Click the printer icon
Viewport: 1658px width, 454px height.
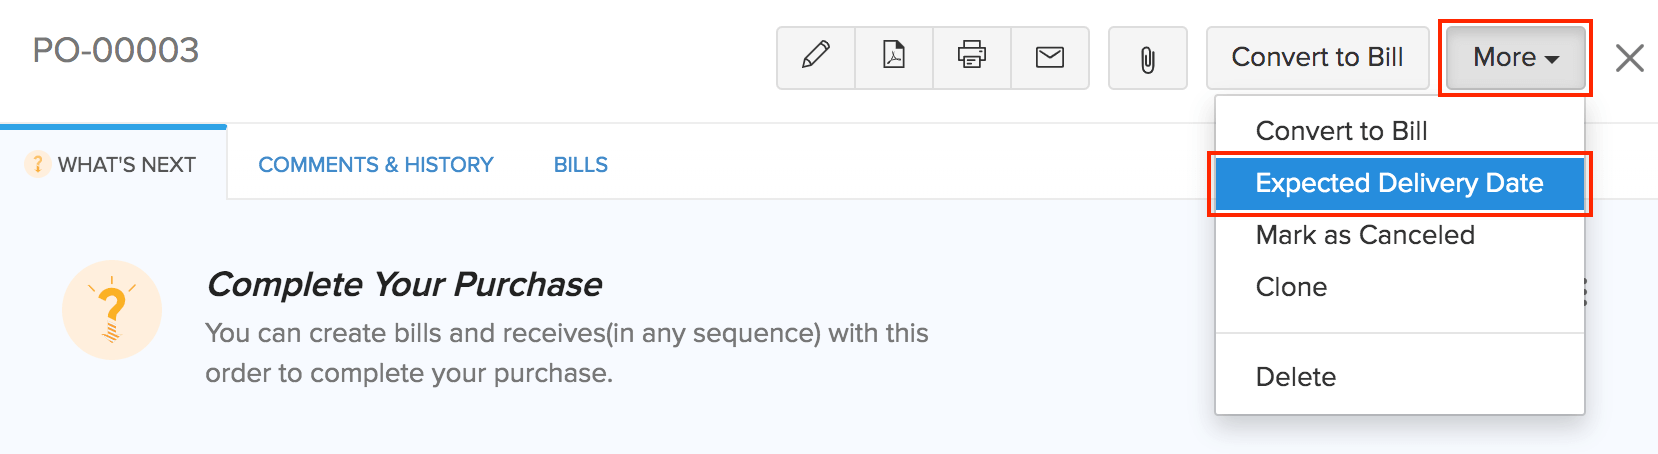tap(972, 57)
